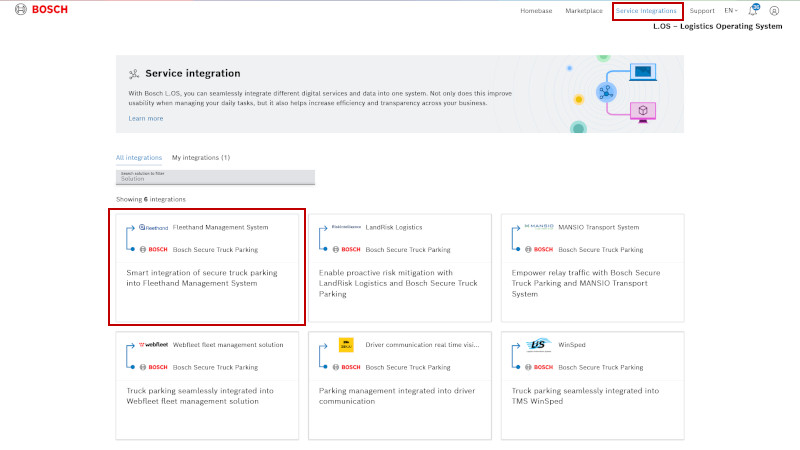Click 'Parking management integrated into driver communication' text
The height and width of the screenshot is (450, 800).
pyautogui.click(x=397, y=396)
